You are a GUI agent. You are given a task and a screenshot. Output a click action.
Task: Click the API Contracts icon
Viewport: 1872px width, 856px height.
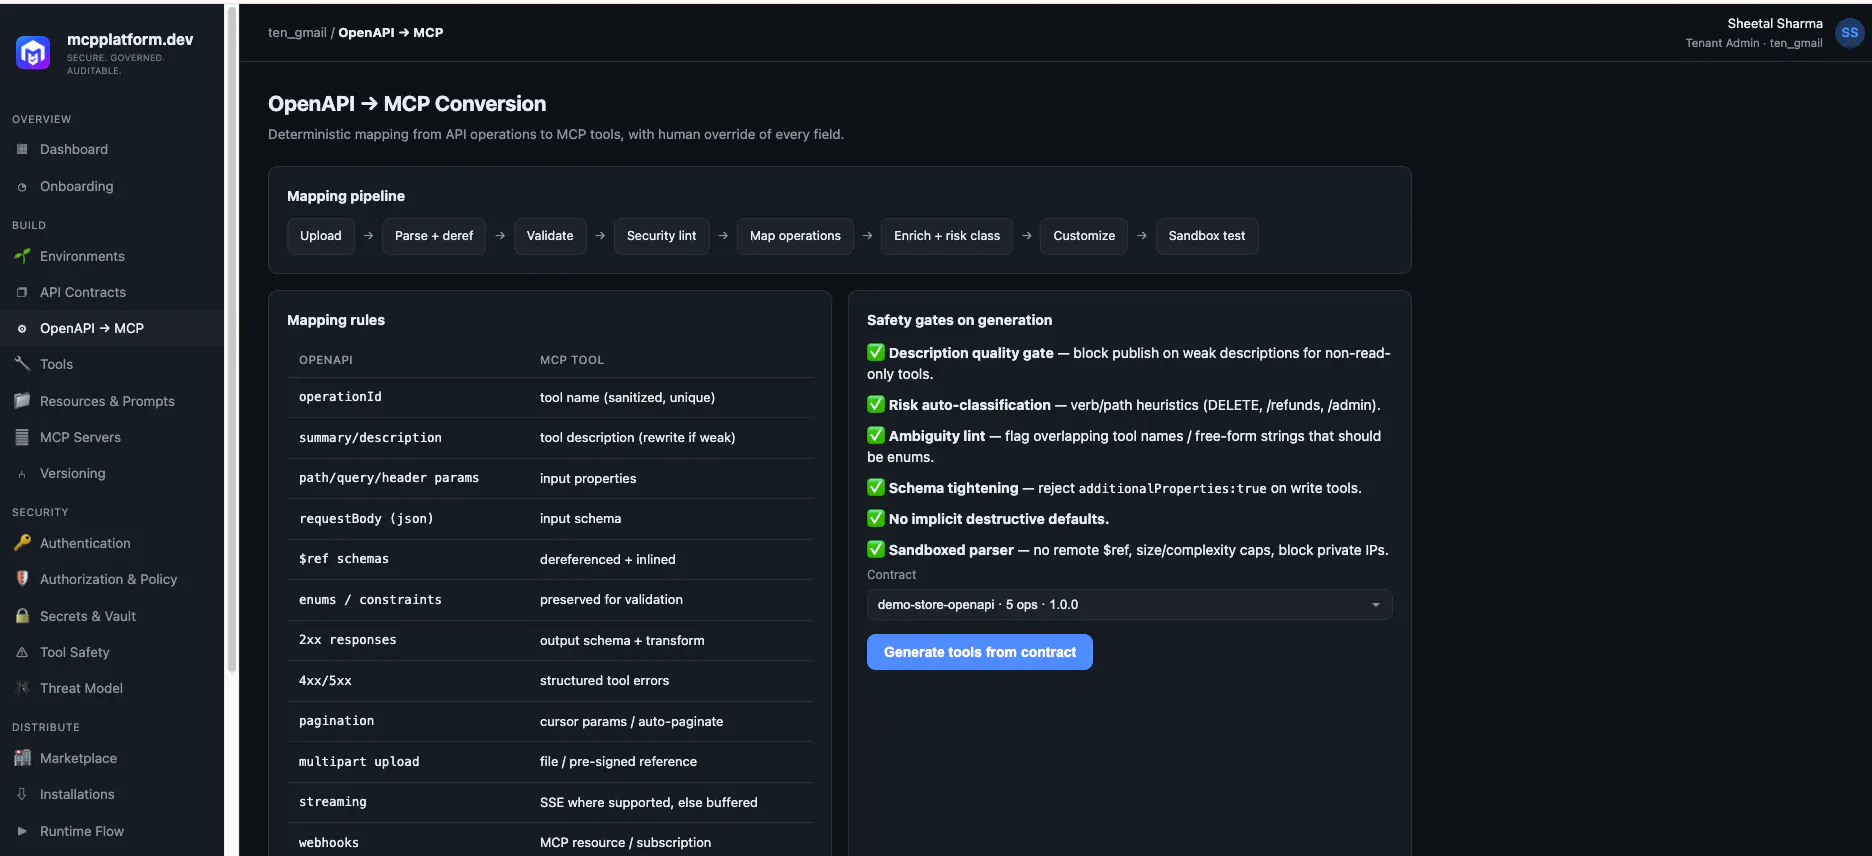(22, 292)
